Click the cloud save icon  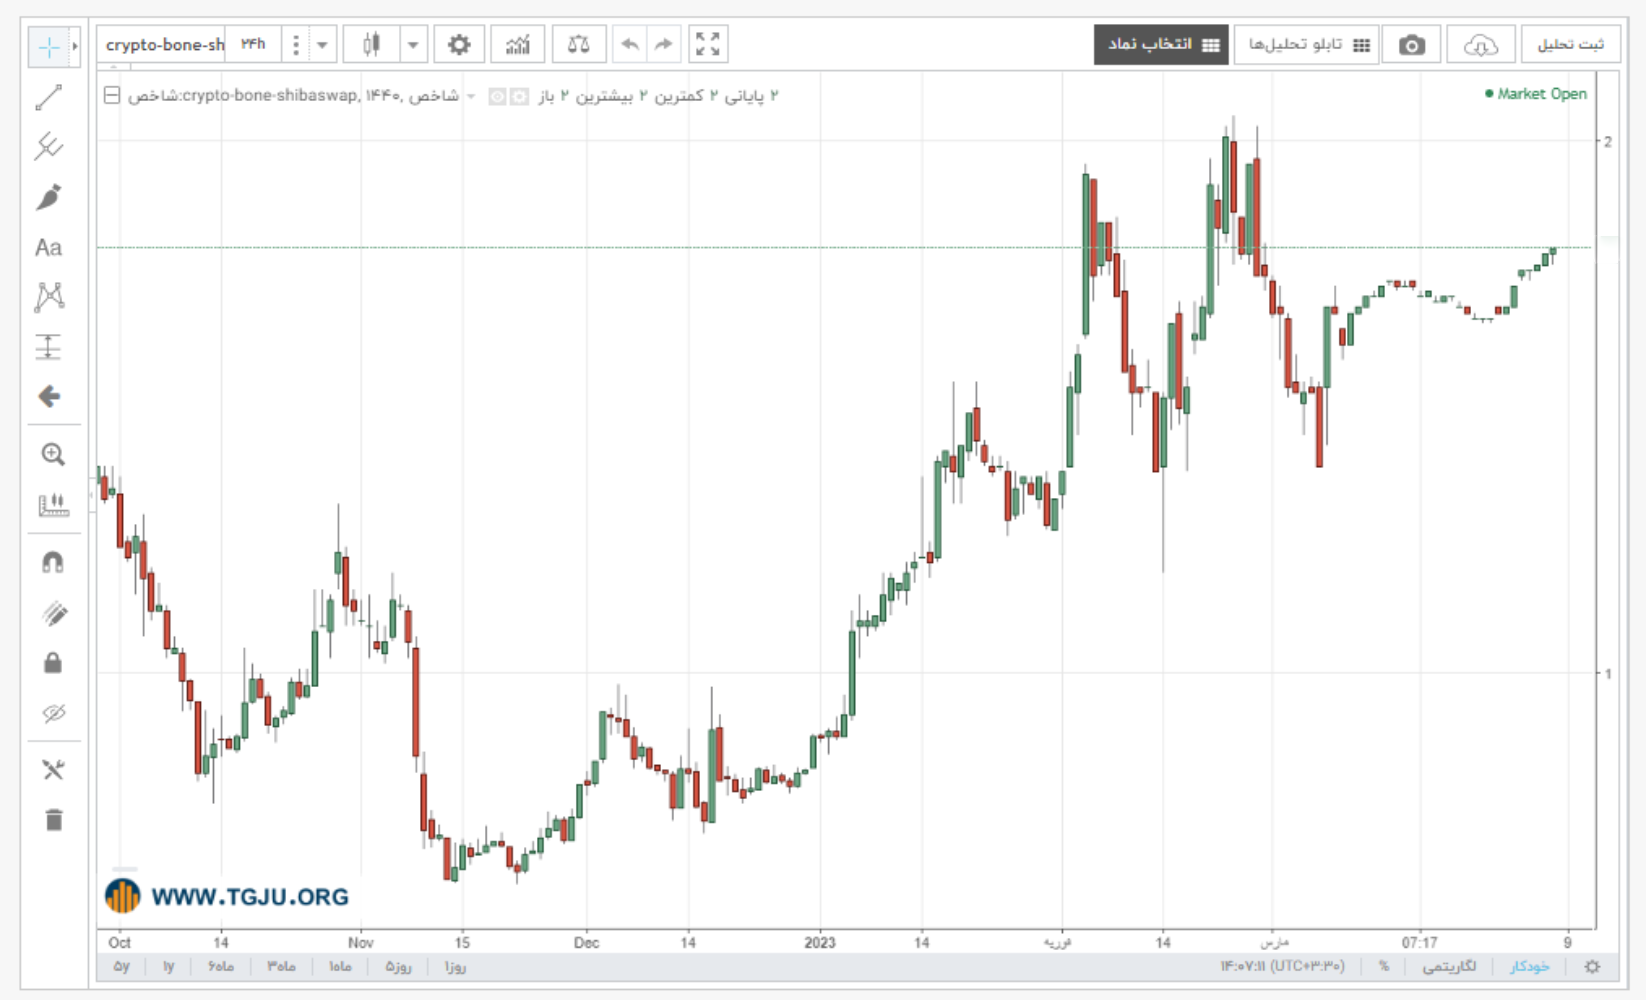tap(1480, 45)
